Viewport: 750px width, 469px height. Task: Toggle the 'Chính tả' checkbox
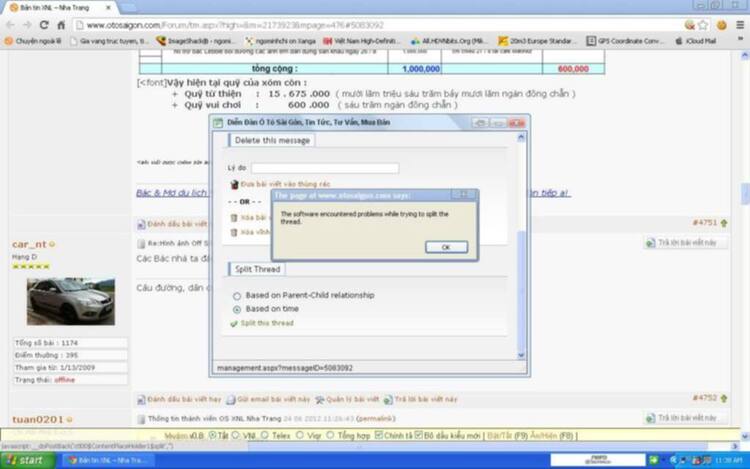[x=379, y=435]
